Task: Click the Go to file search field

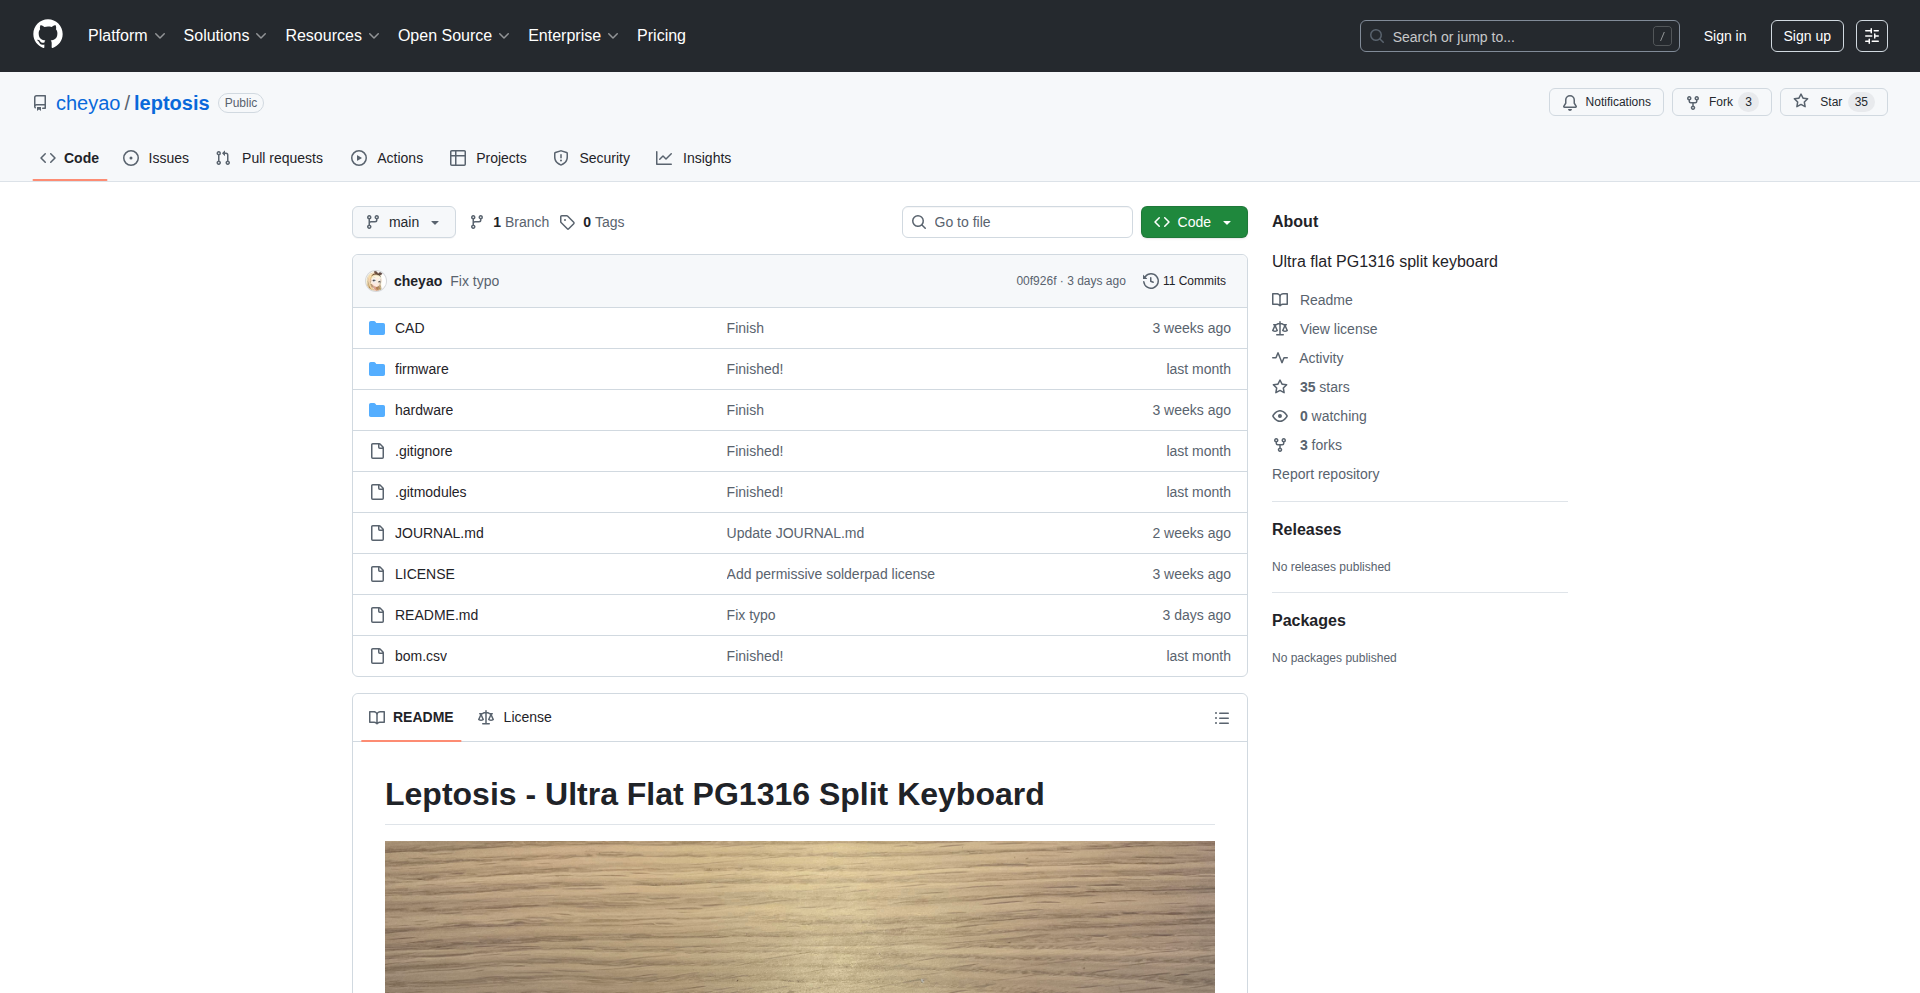Action: (1017, 222)
